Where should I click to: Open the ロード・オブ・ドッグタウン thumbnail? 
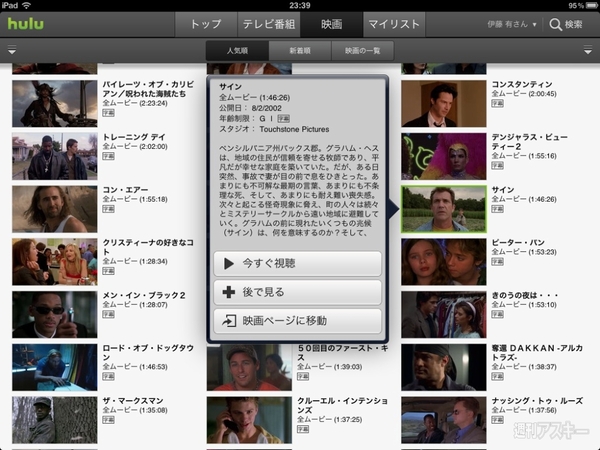tap(55, 367)
